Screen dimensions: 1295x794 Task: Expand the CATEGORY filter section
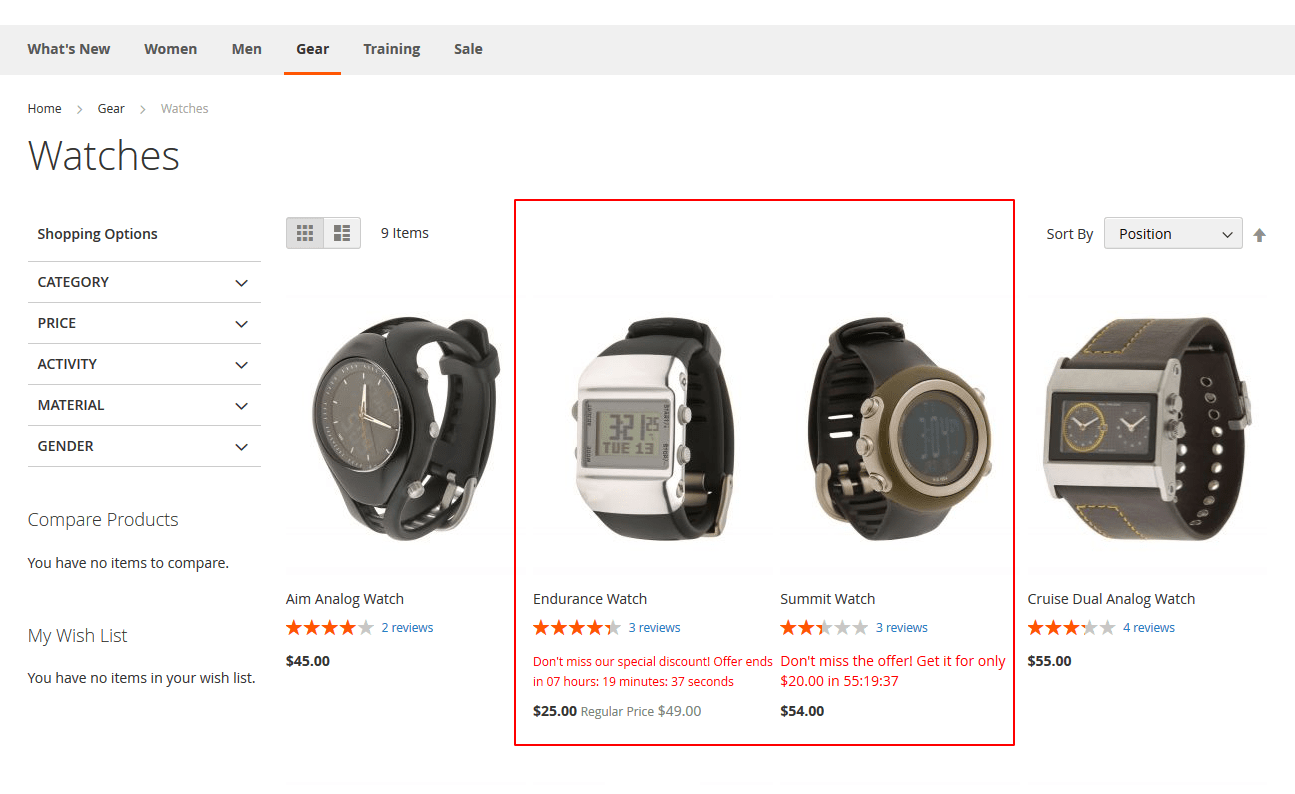pos(144,282)
